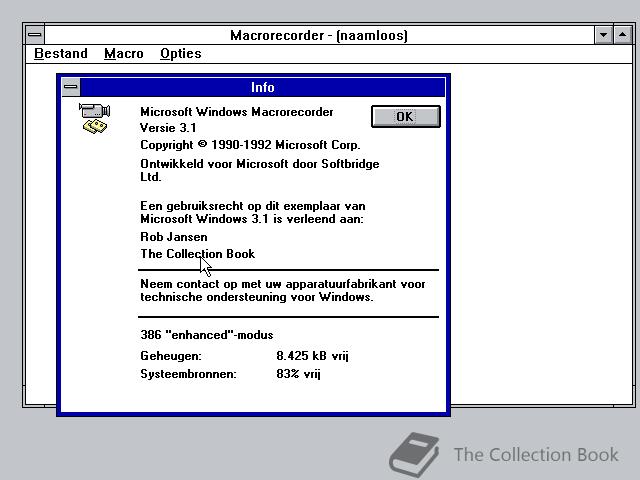Open the Macro menu
Image resolution: width=640 pixels, height=480 pixels.
click(x=124, y=53)
